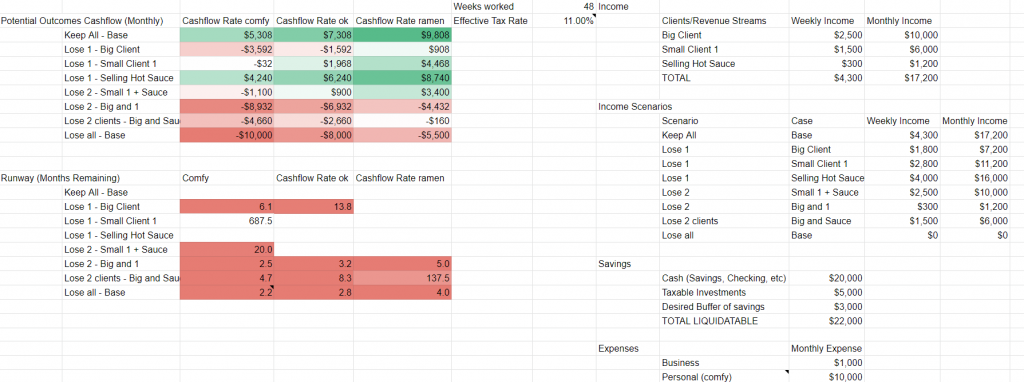
Task: Select the dark red -$10,000 Lose all cell
Action: point(227,135)
